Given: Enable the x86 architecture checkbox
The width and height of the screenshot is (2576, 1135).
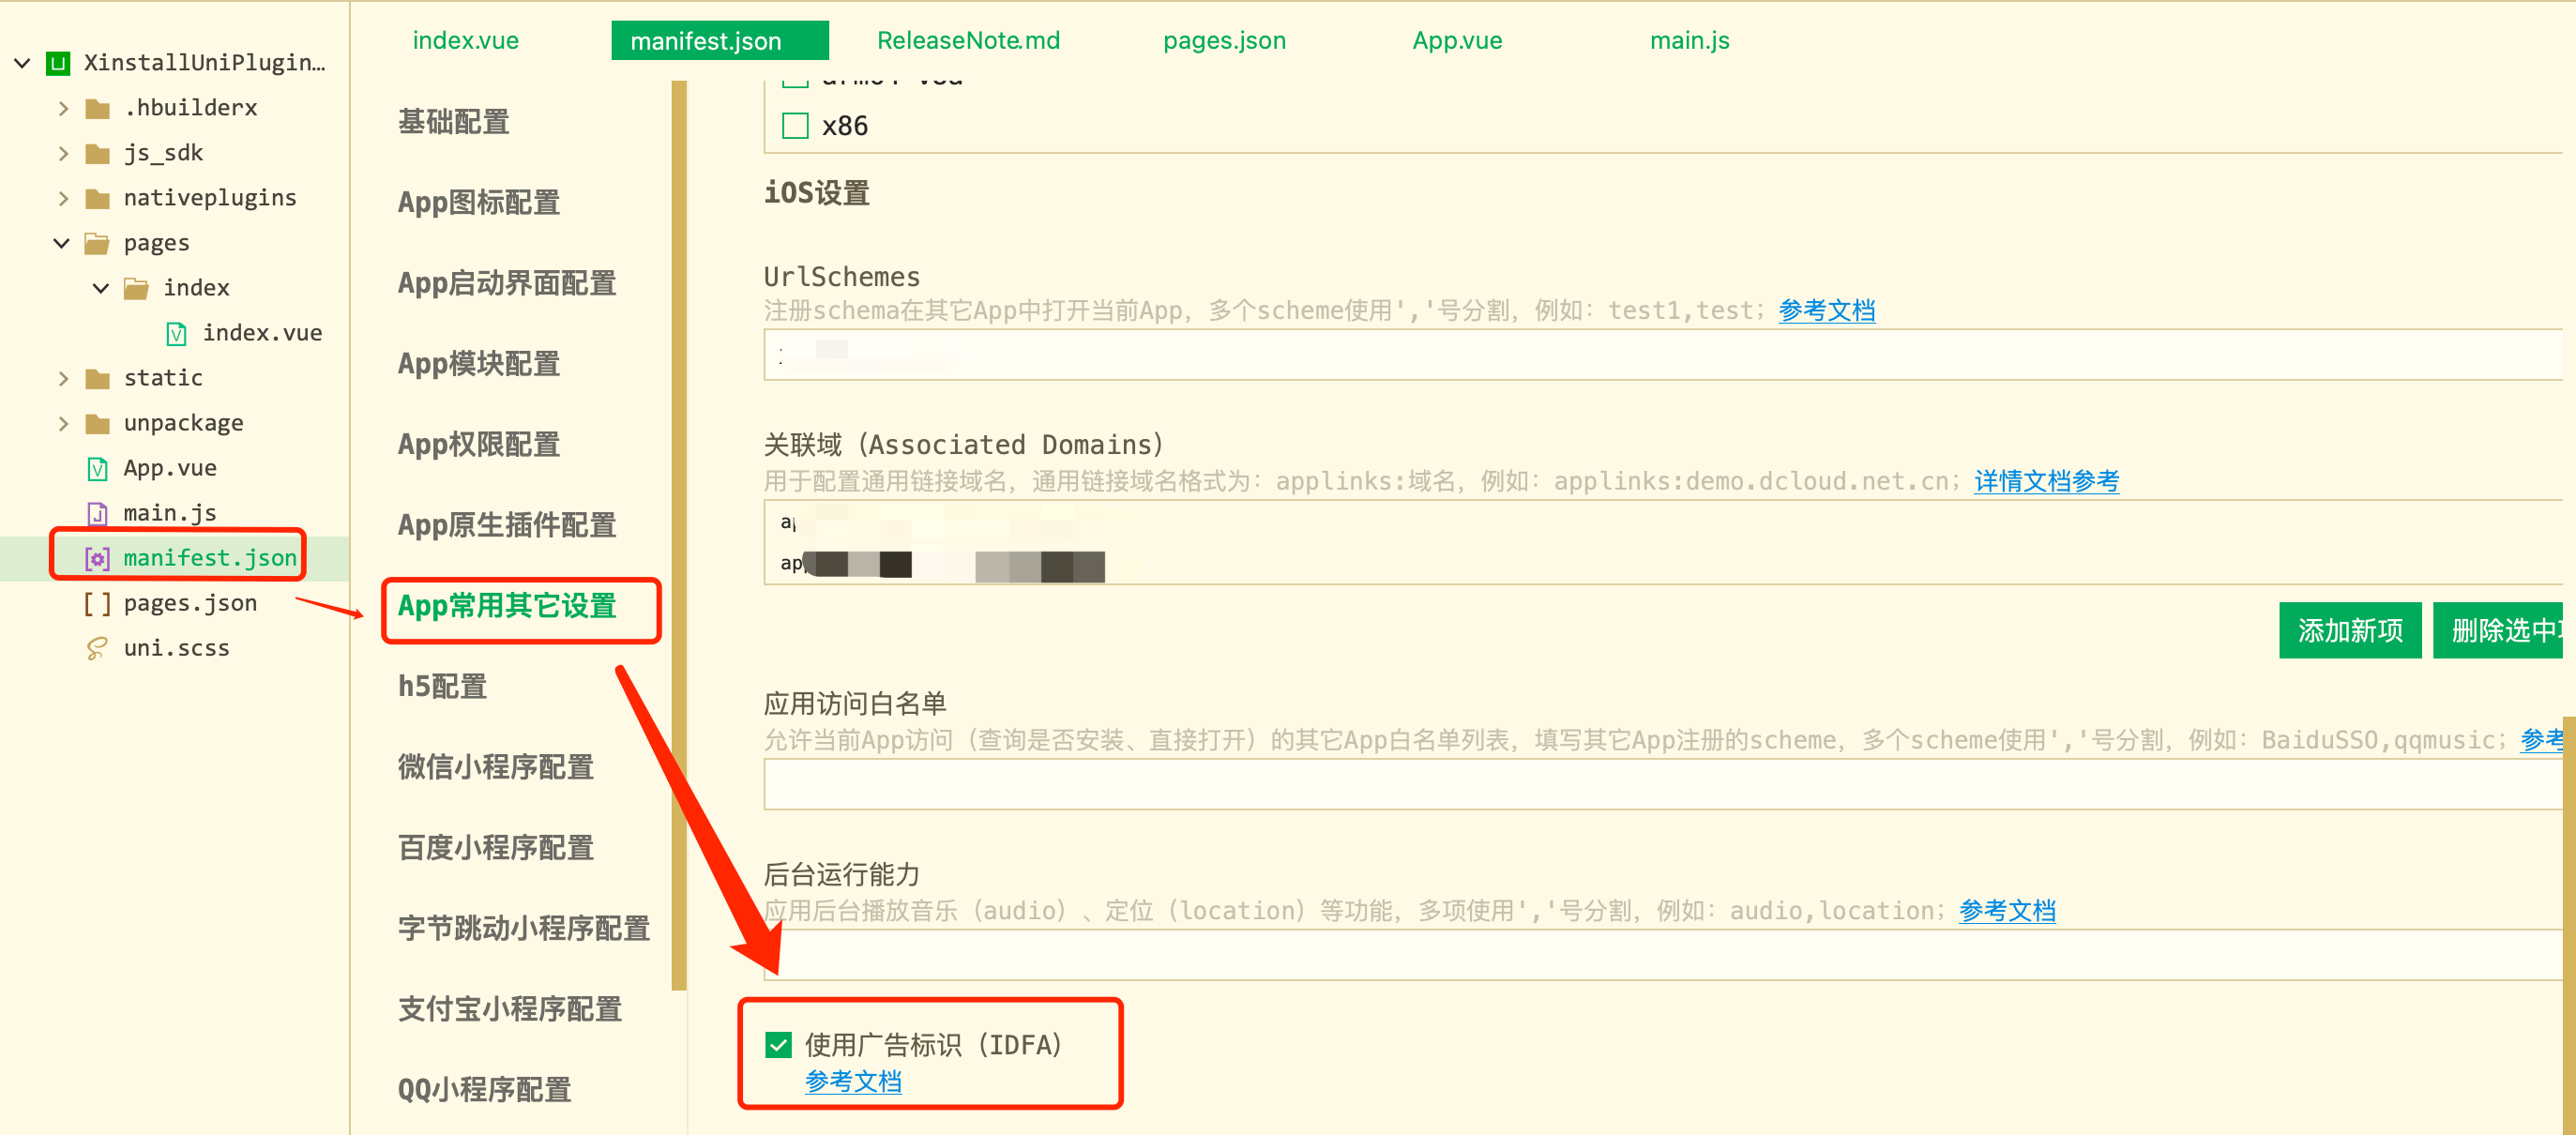Looking at the screenshot, I should tap(795, 125).
